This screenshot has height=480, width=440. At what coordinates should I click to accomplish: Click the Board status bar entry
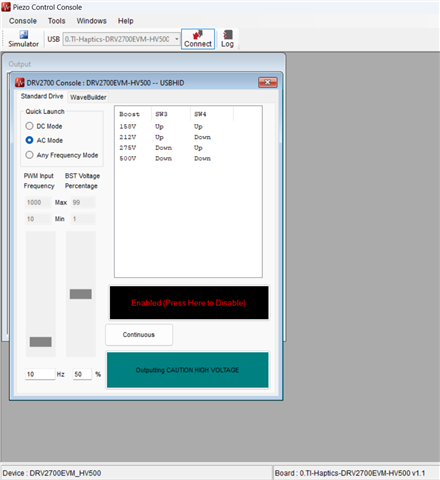[350, 473]
